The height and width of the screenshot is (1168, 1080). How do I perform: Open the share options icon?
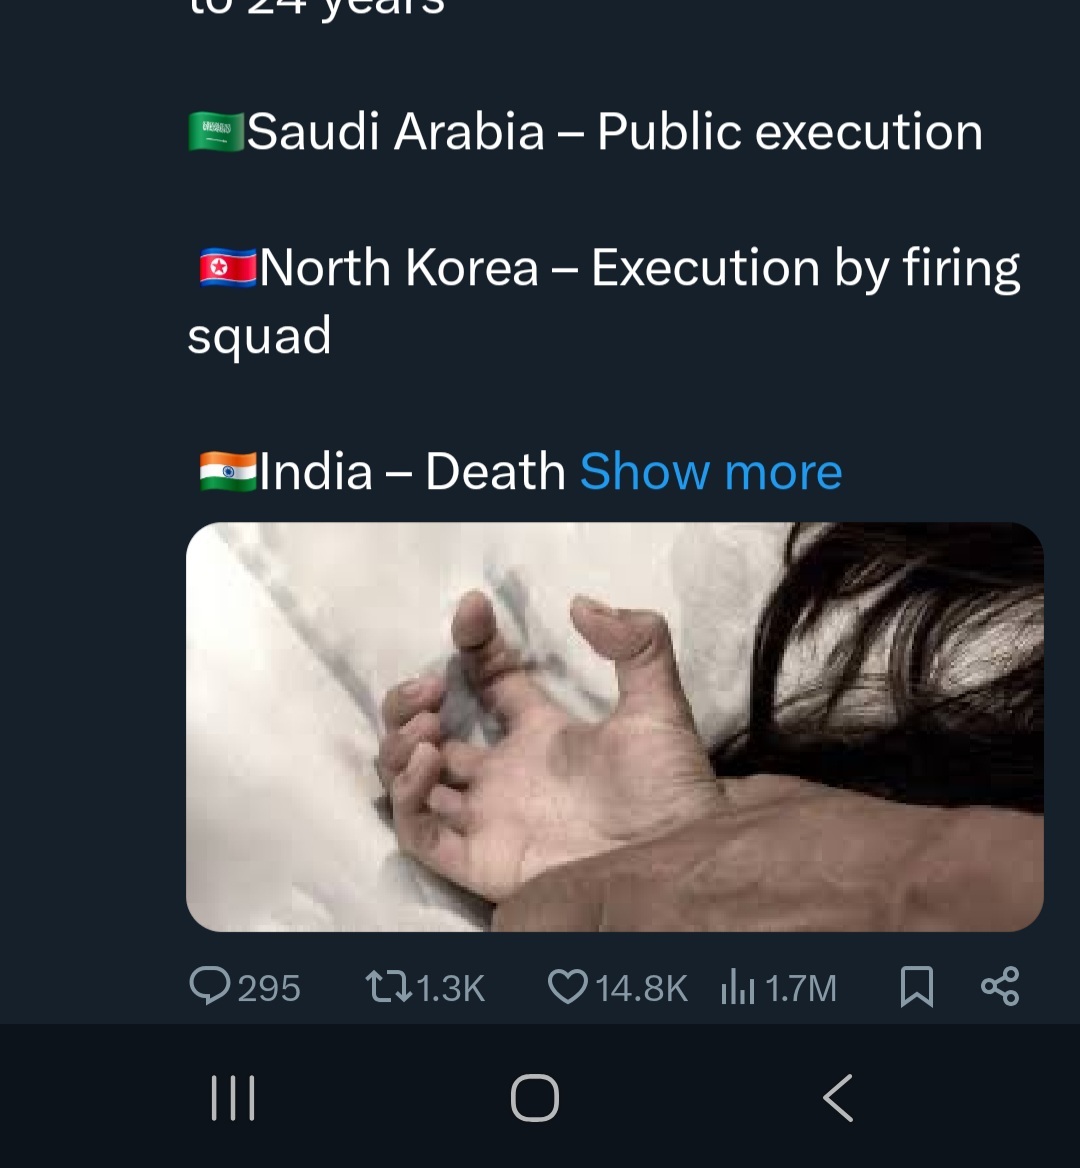(x=1000, y=986)
